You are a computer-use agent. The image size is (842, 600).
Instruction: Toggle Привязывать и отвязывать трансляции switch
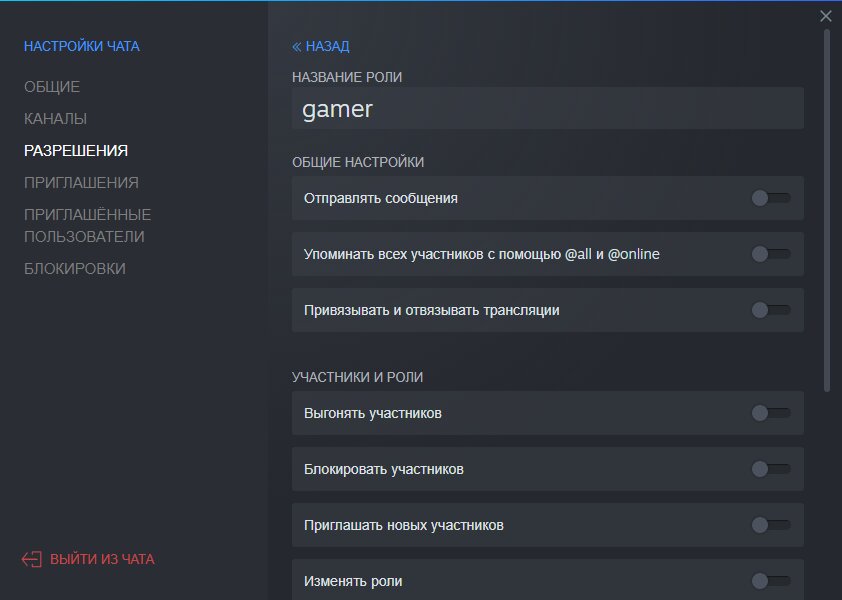(771, 310)
